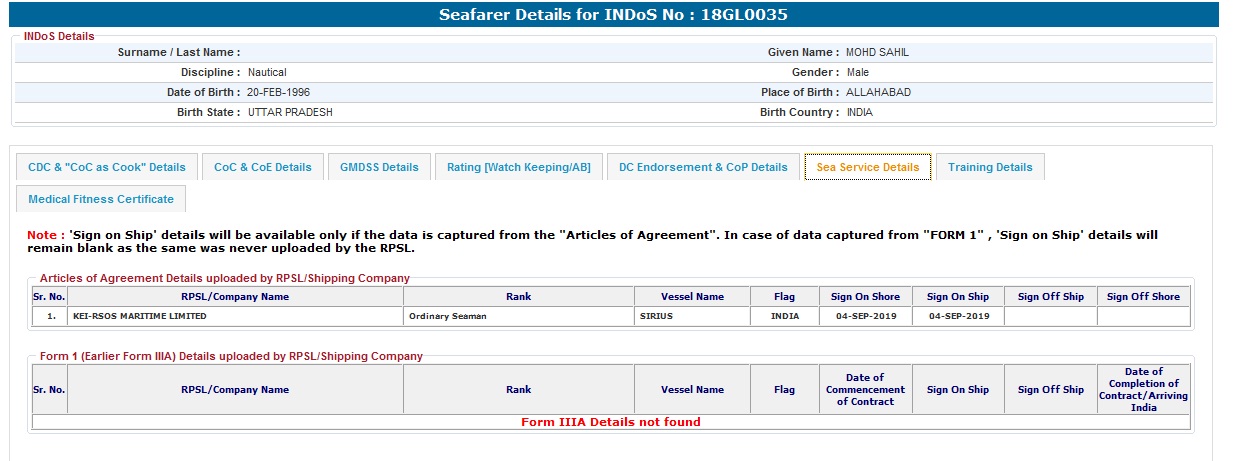Open the CDC & "CoC as Cook" Details tab
Viewport: 1239px width, 461px height.
coord(107,167)
